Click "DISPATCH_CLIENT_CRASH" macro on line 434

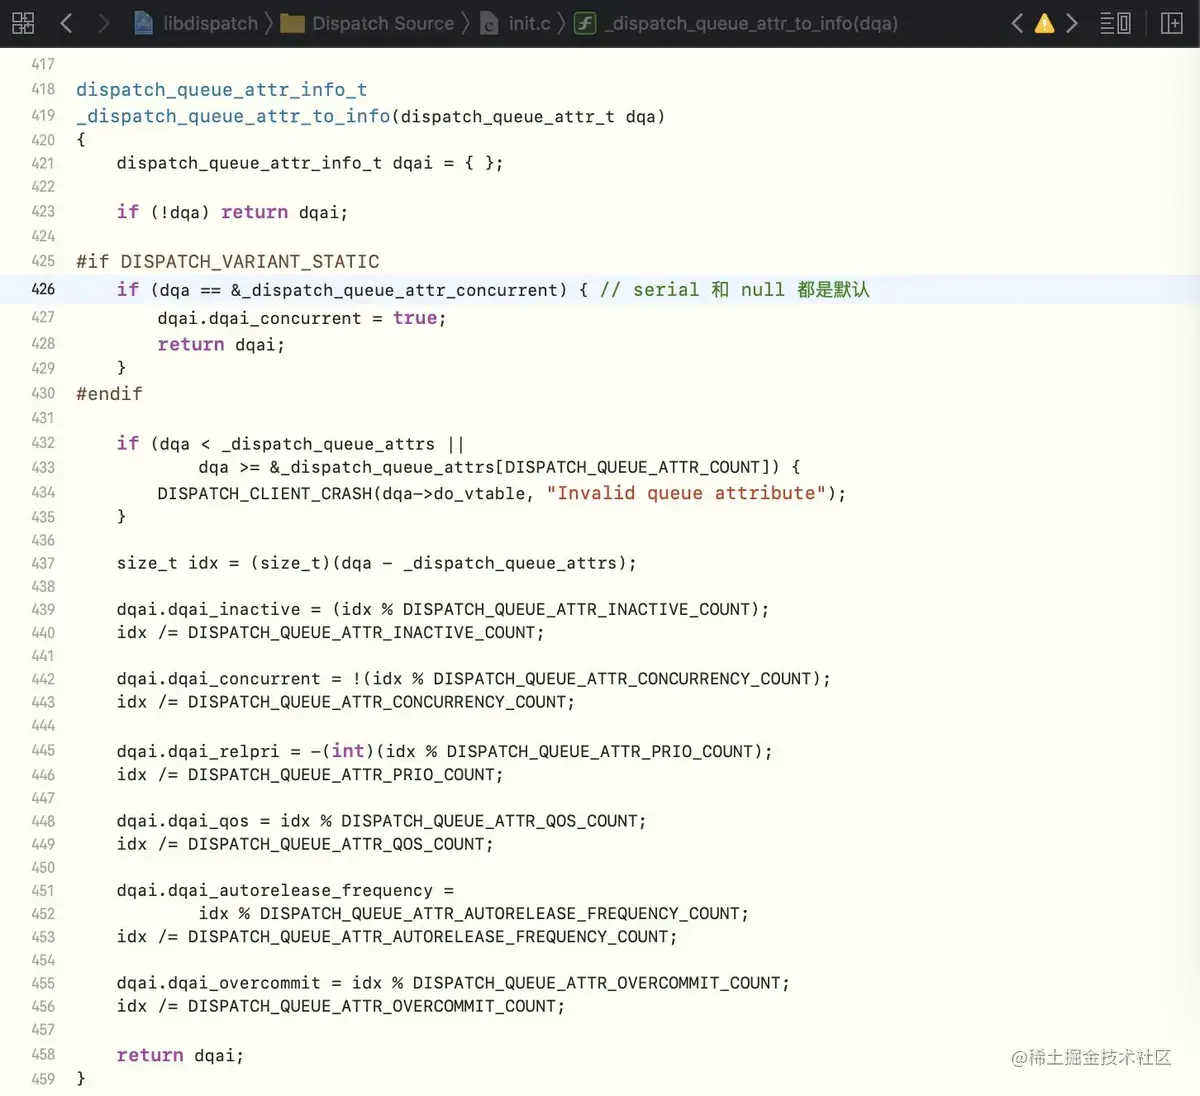pyautogui.click(x=265, y=493)
